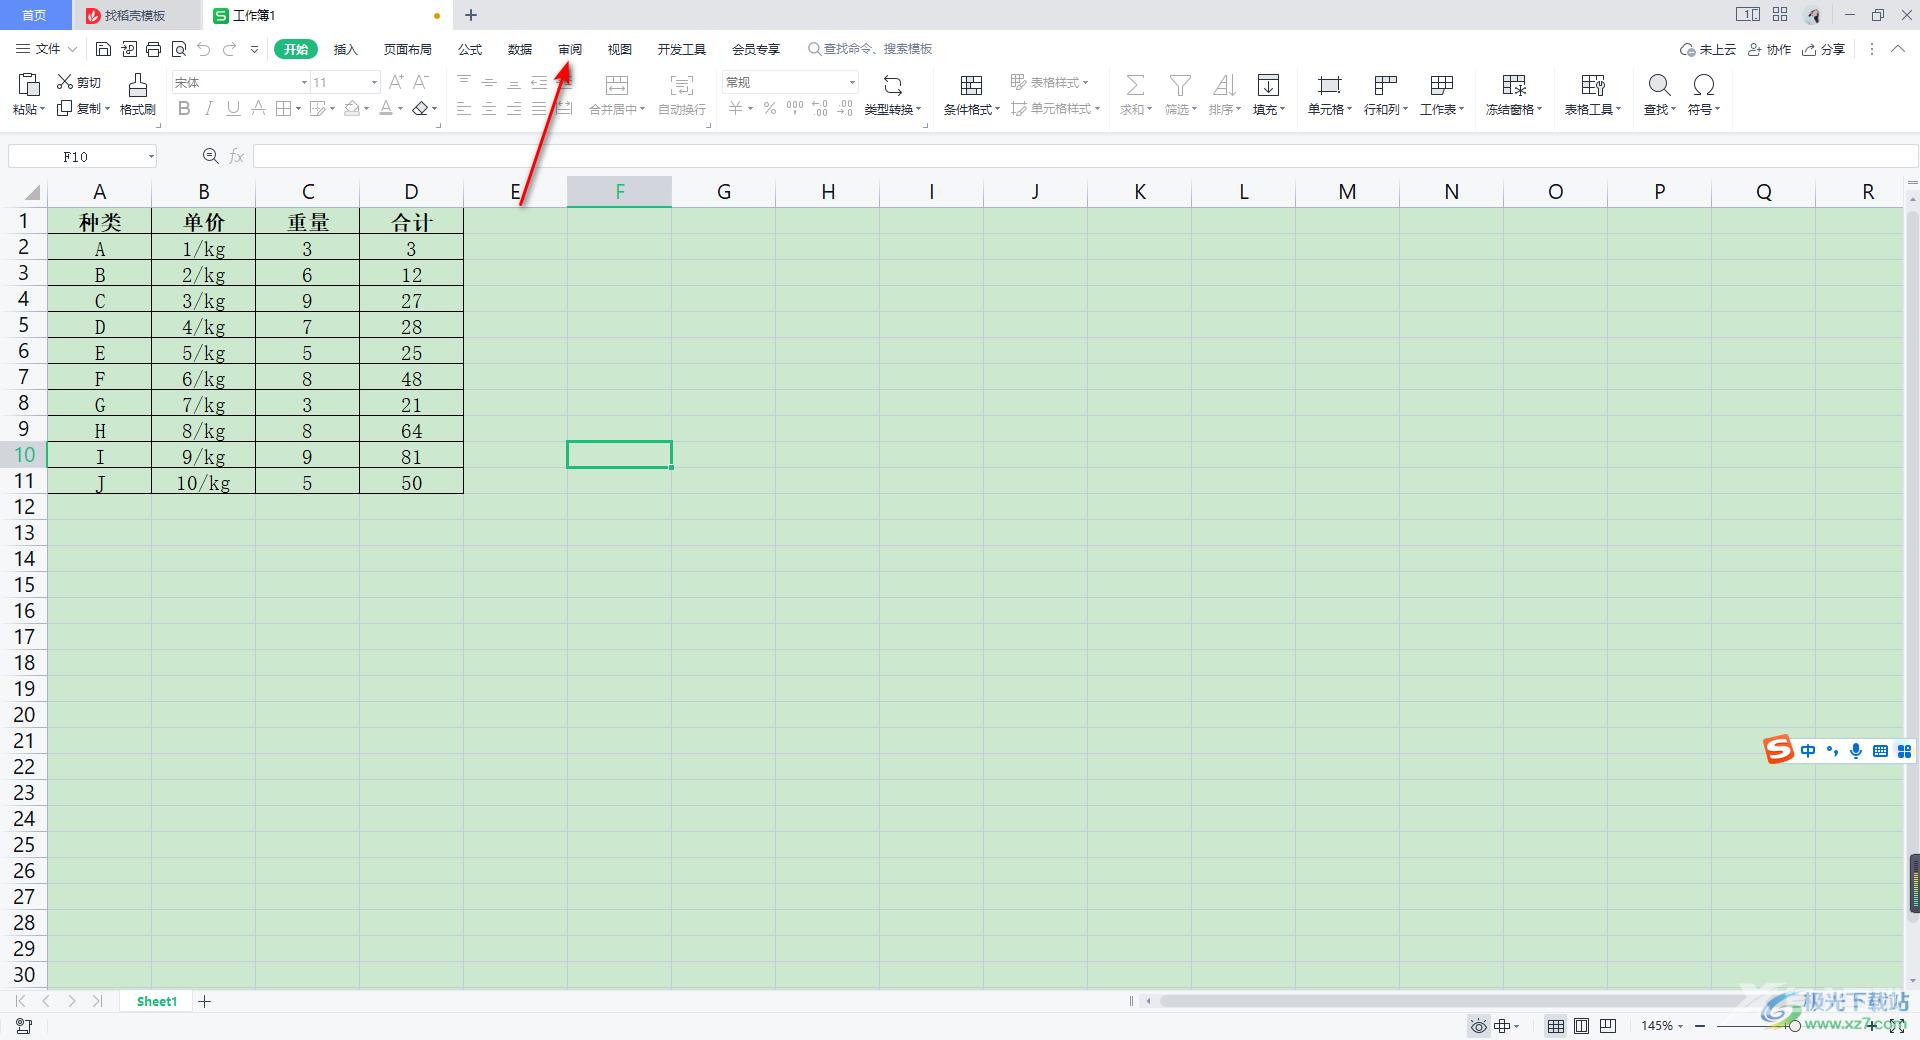The width and height of the screenshot is (1920, 1040).
Task: Add a new sheet with plus button
Action: [x=205, y=1001]
